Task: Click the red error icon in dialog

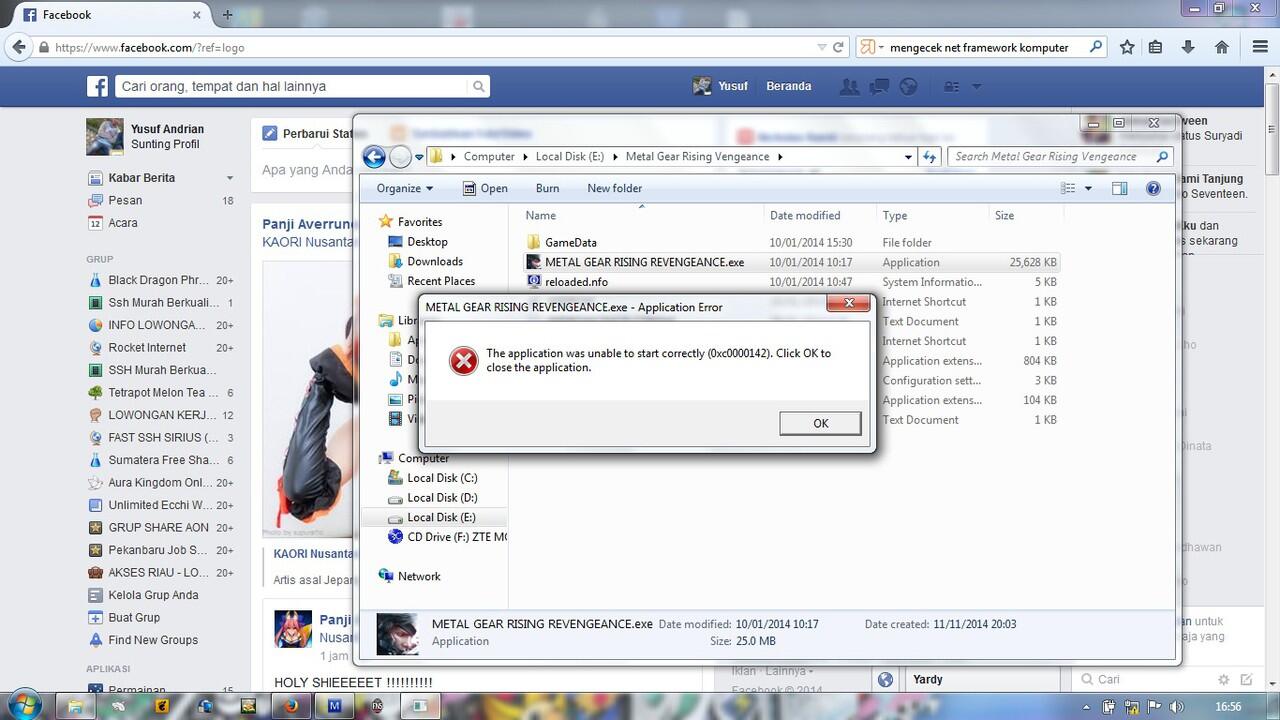Action: pos(463,361)
